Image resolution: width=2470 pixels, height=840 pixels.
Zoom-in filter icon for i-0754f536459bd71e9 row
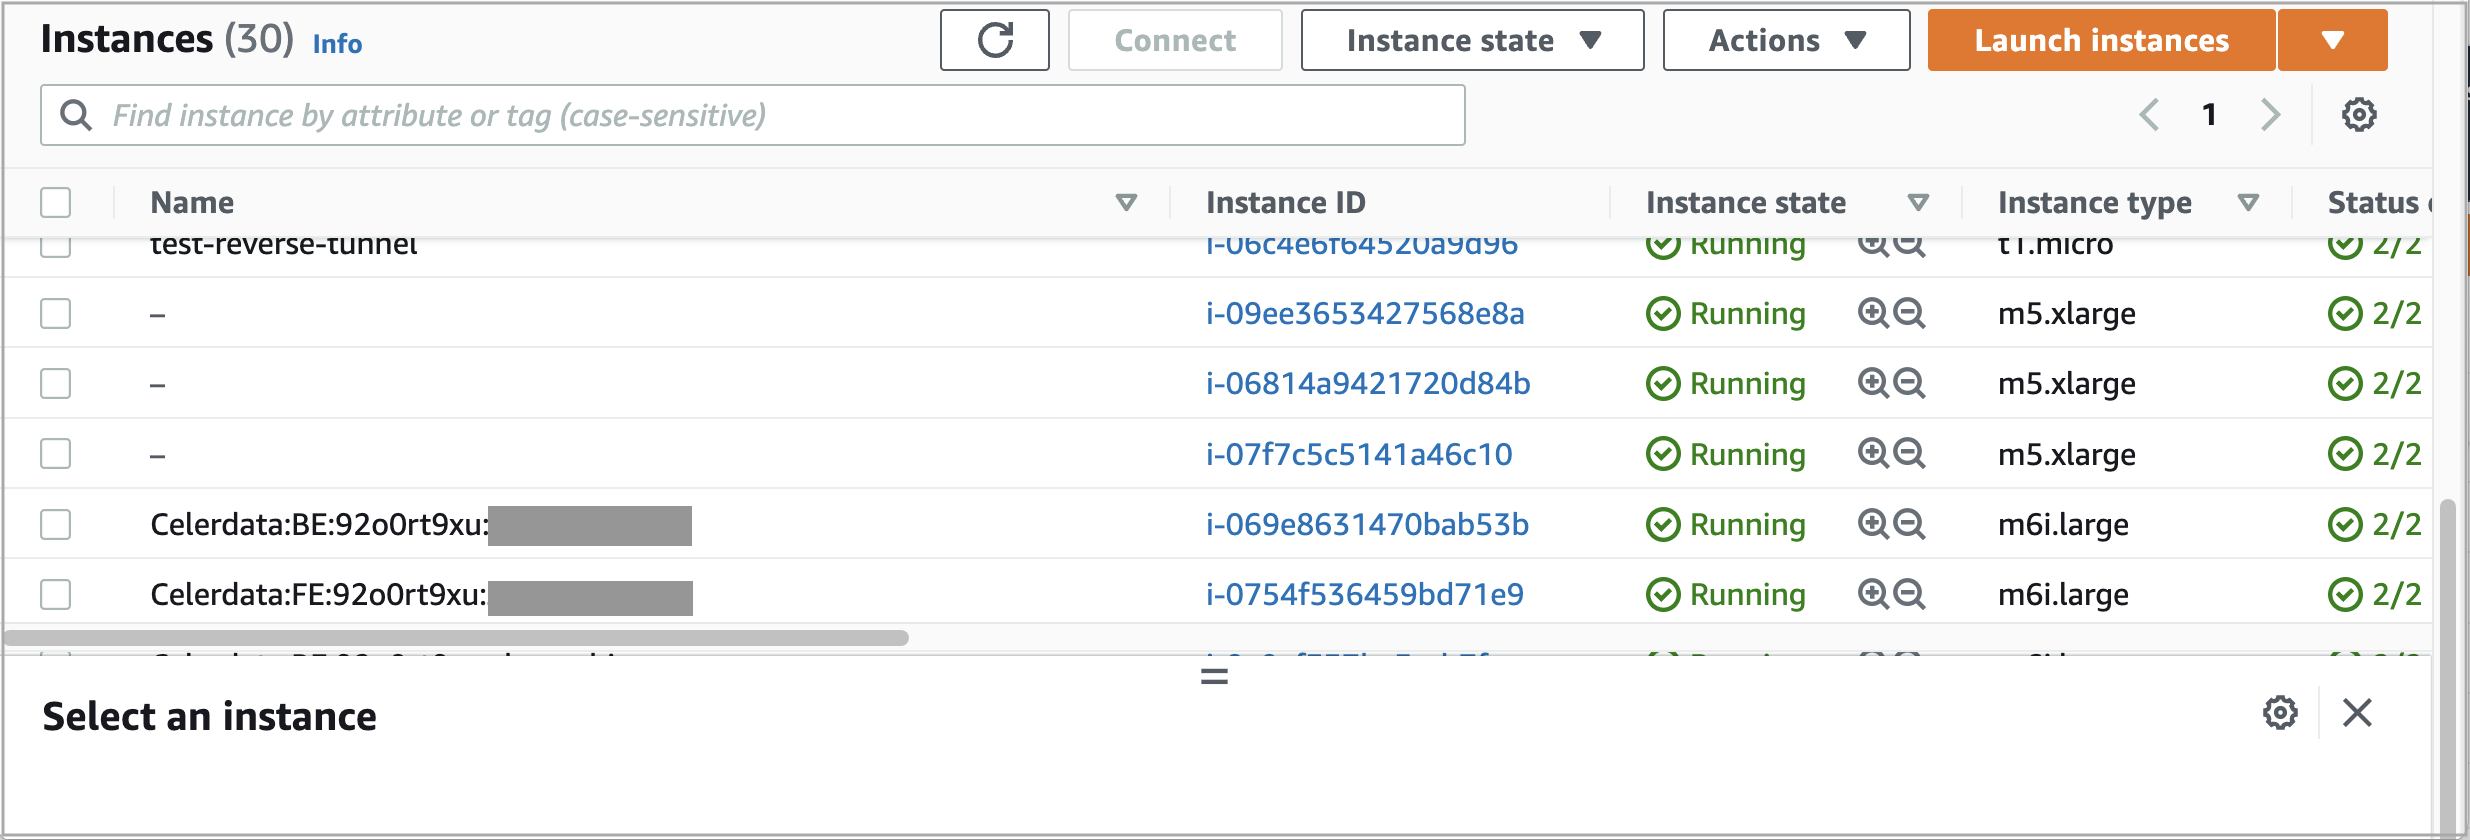tap(1873, 594)
